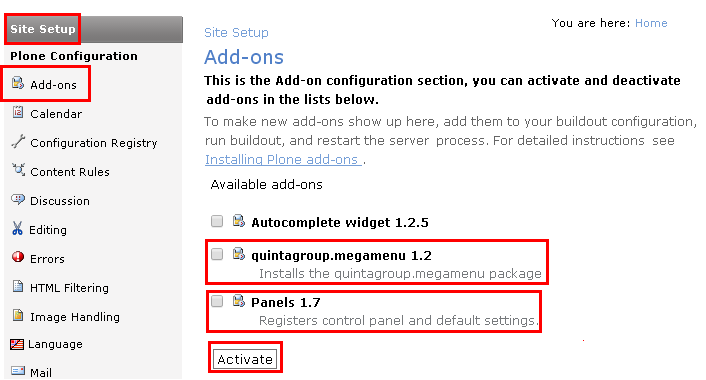This screenshot has height=380, width=706.
Task: Open the Errors red alert icon
Action: coord(18,257)
